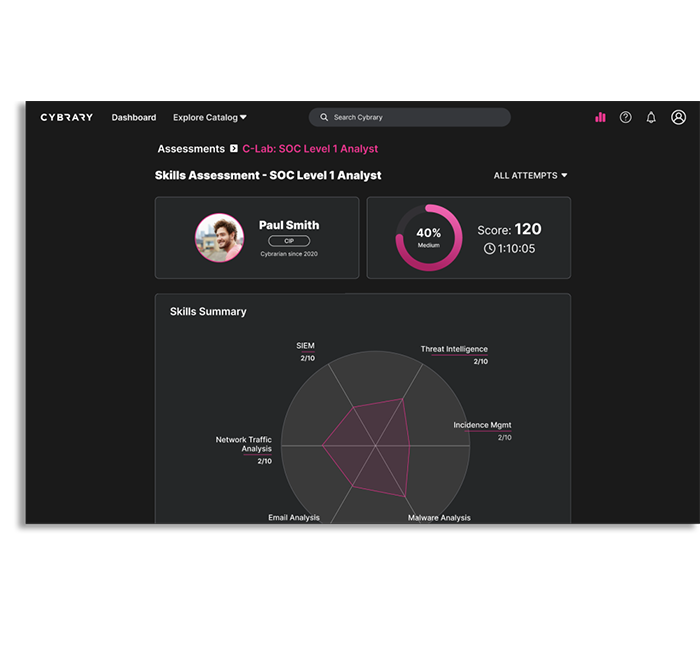Open the user account icon
Screen dimensions: 700x650
(x=678, y=117)
